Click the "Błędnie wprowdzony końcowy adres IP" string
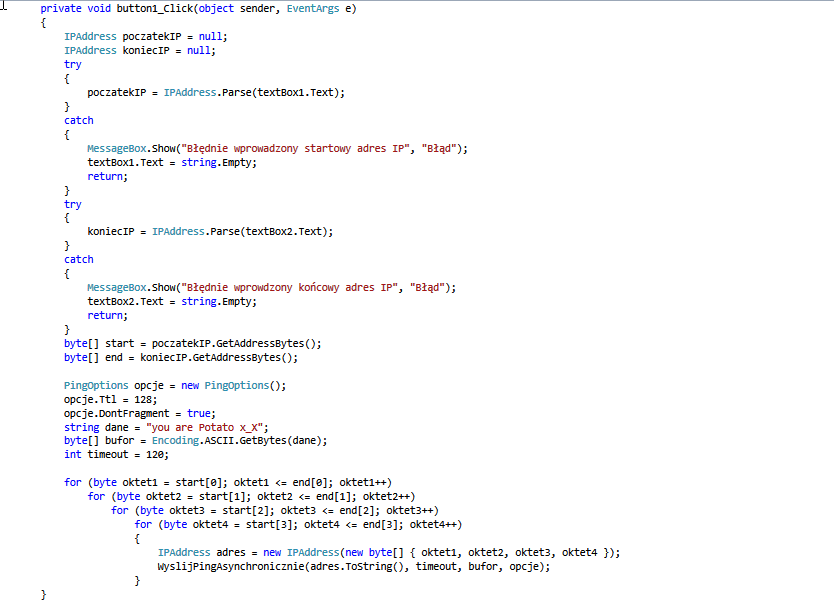 [x=289, y=288]
